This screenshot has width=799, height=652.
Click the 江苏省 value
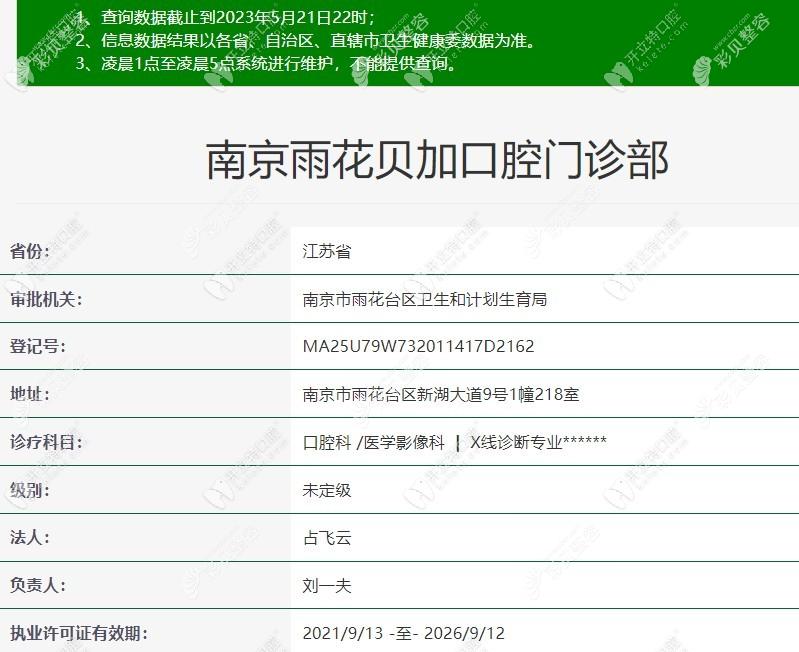click(327, 251)
